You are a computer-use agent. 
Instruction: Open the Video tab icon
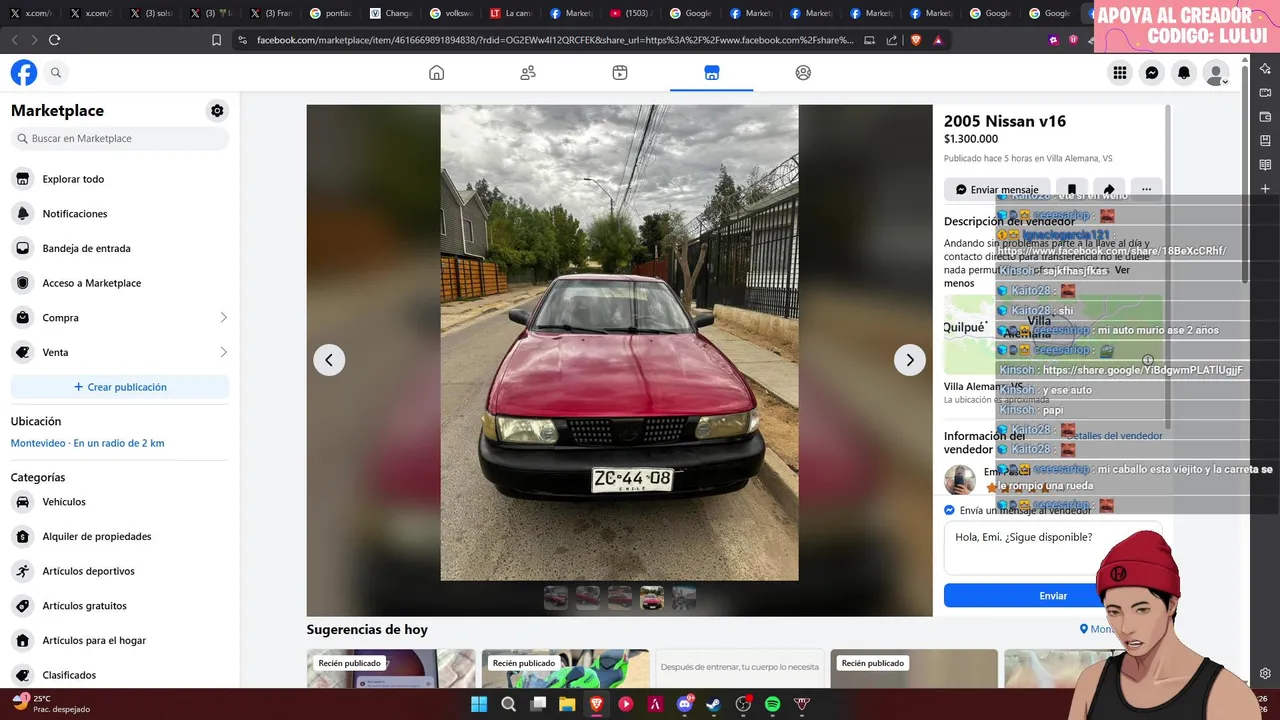click(x=620, y=73)
